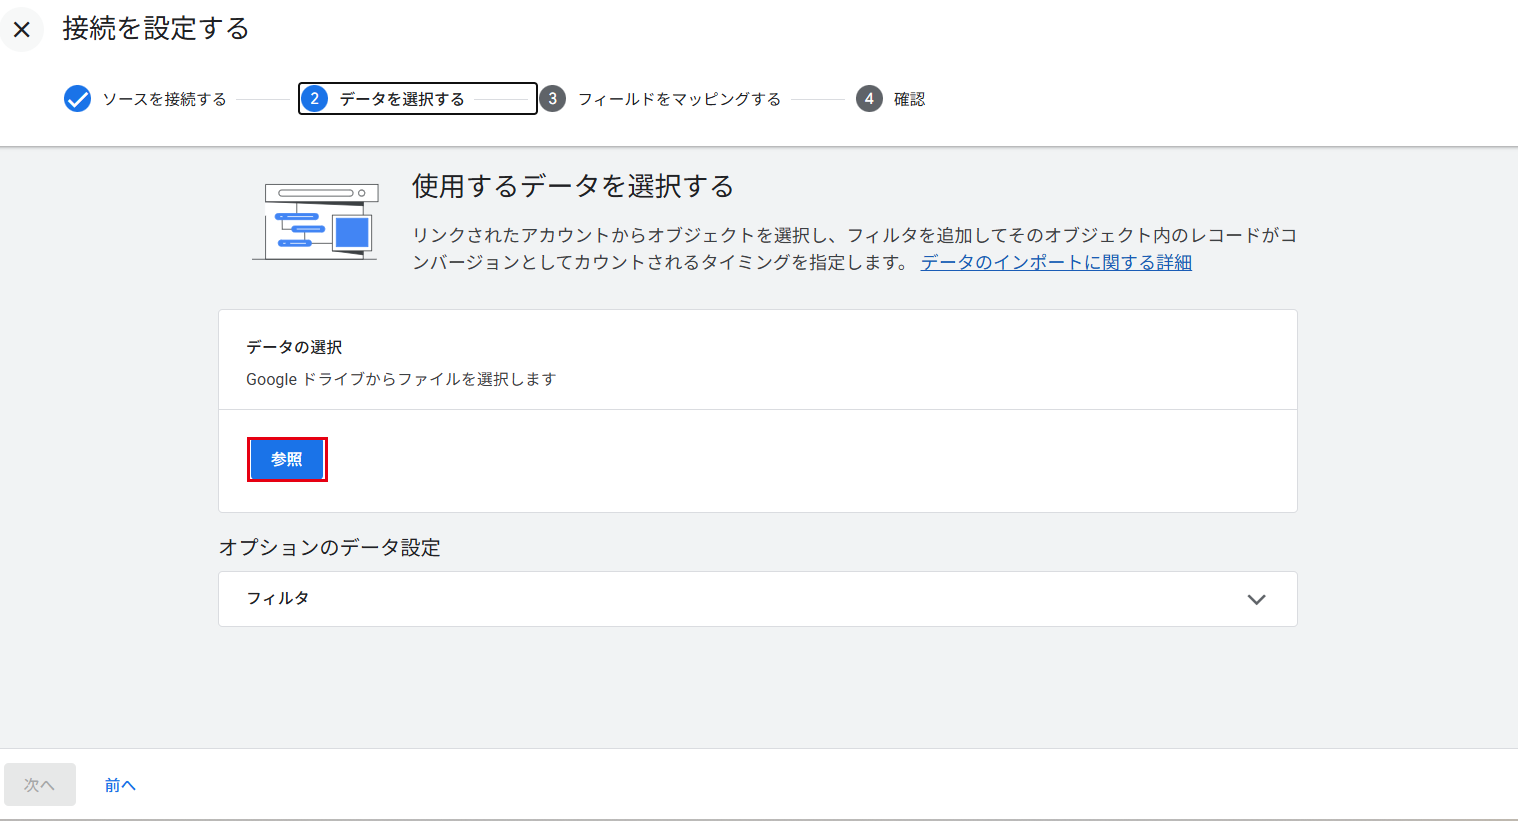Go to step 3 フィールドをマッピングする
The image size is (1518, 821).
[661, 99]
